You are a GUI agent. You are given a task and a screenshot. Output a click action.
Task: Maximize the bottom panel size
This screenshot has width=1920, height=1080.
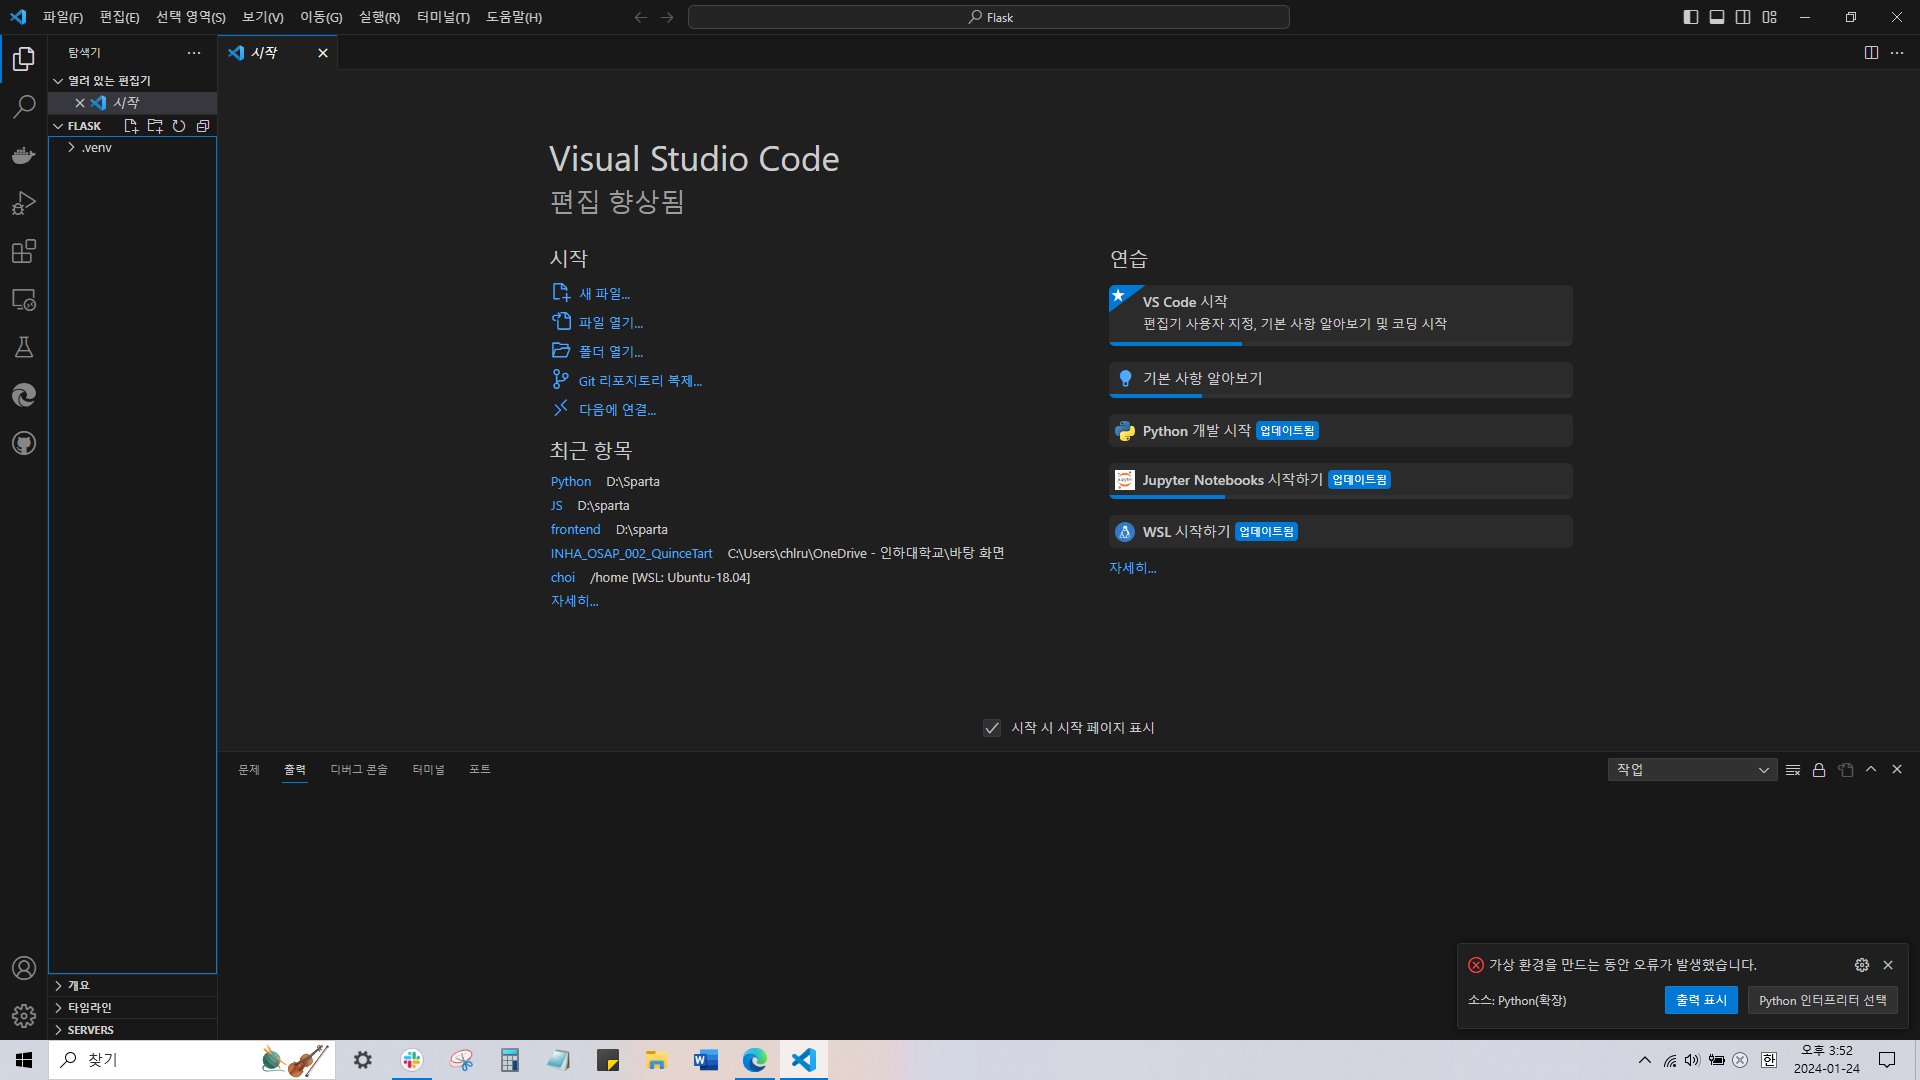click(x=1871, y=770)
